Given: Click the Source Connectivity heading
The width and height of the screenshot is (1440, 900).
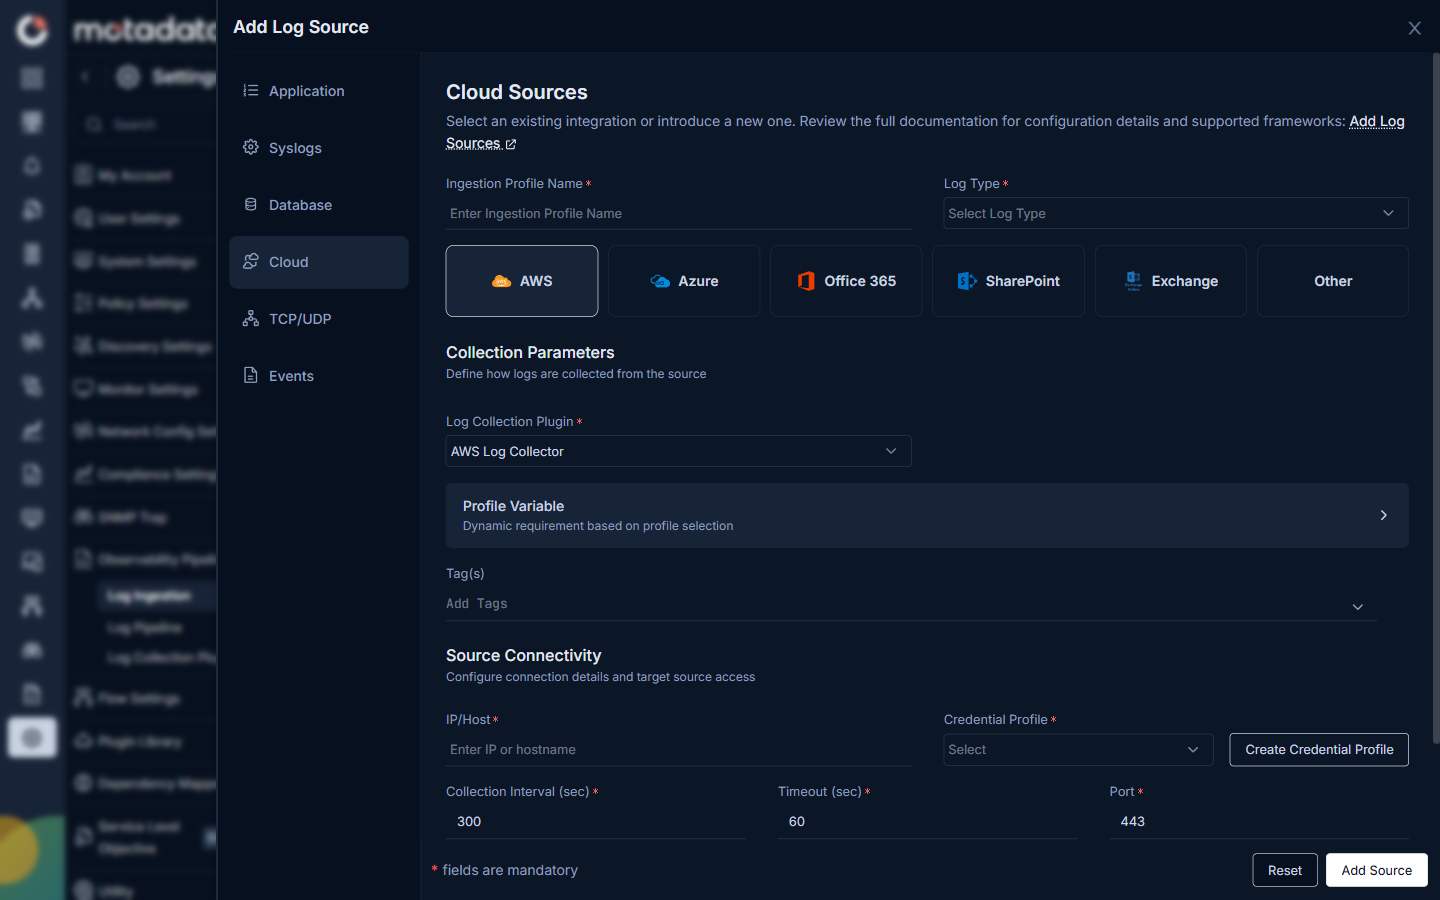Looking at the screenshot, I should [x=523, y=655].
